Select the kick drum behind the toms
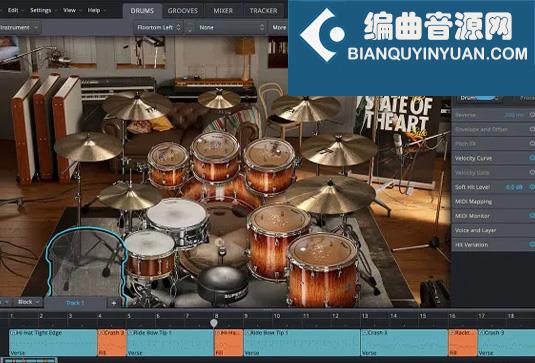The image size is (535, 363). [222, 194]
